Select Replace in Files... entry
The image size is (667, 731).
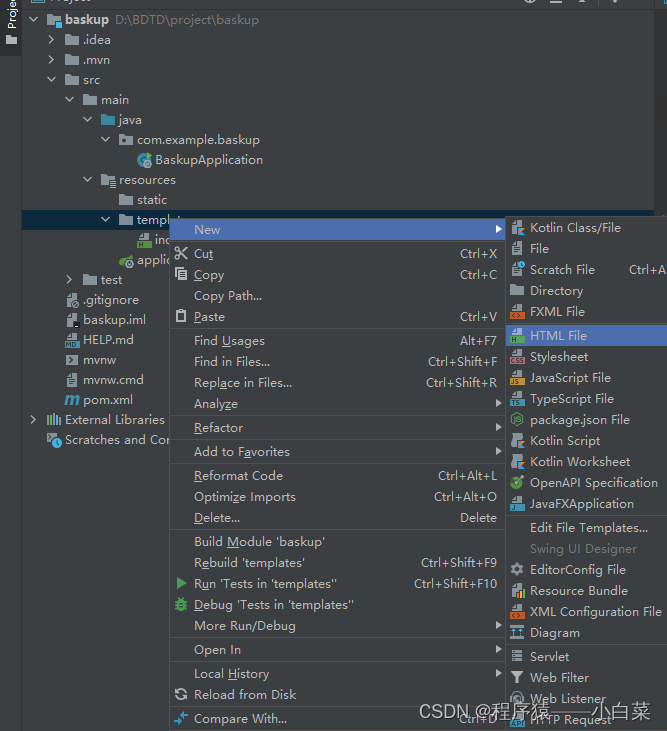[337, 383]
